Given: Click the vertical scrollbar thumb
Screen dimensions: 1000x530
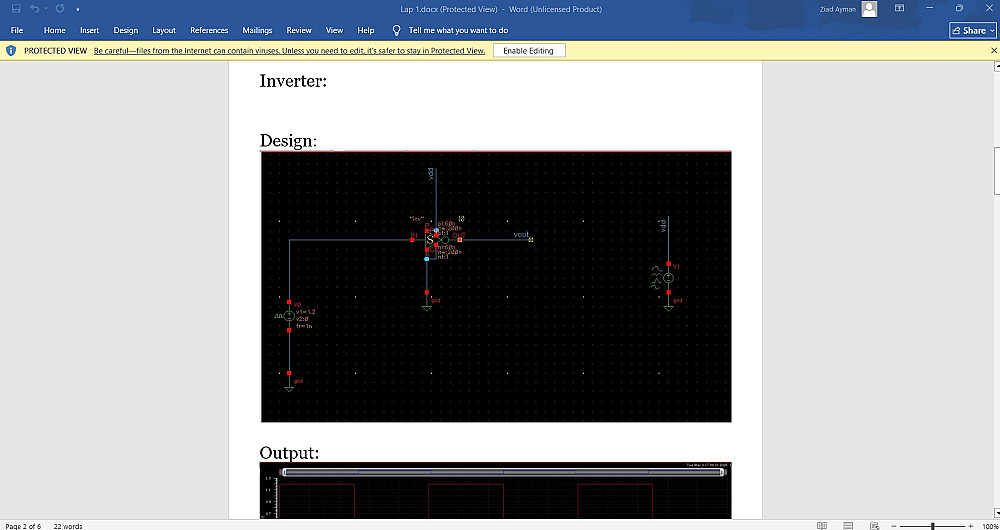Looking at the screenshot, I should 996,170.
